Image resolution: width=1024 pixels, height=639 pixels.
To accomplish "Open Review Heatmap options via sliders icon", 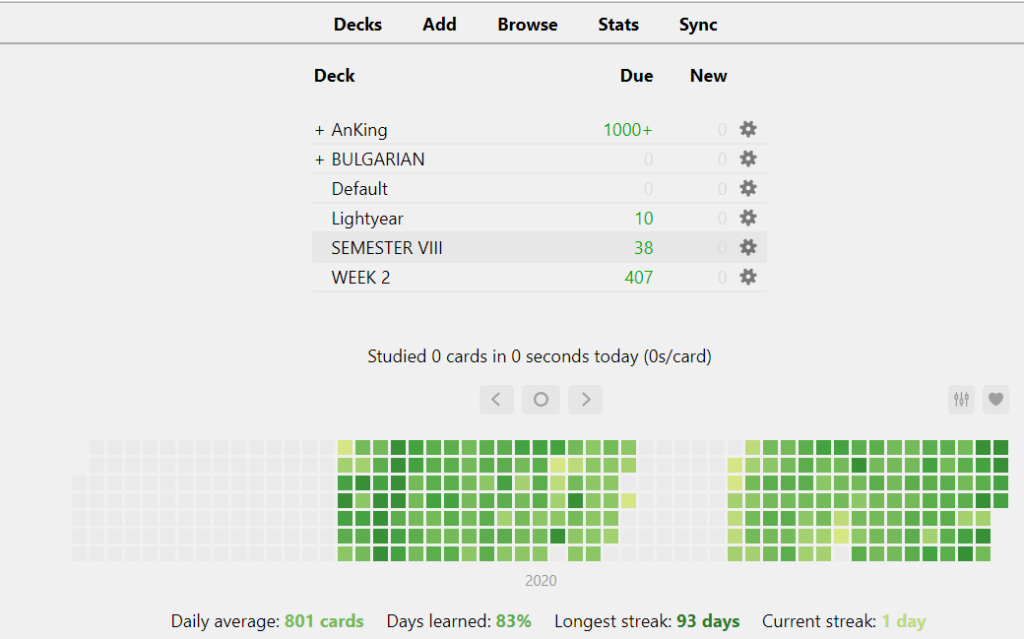I will [960, 399].
